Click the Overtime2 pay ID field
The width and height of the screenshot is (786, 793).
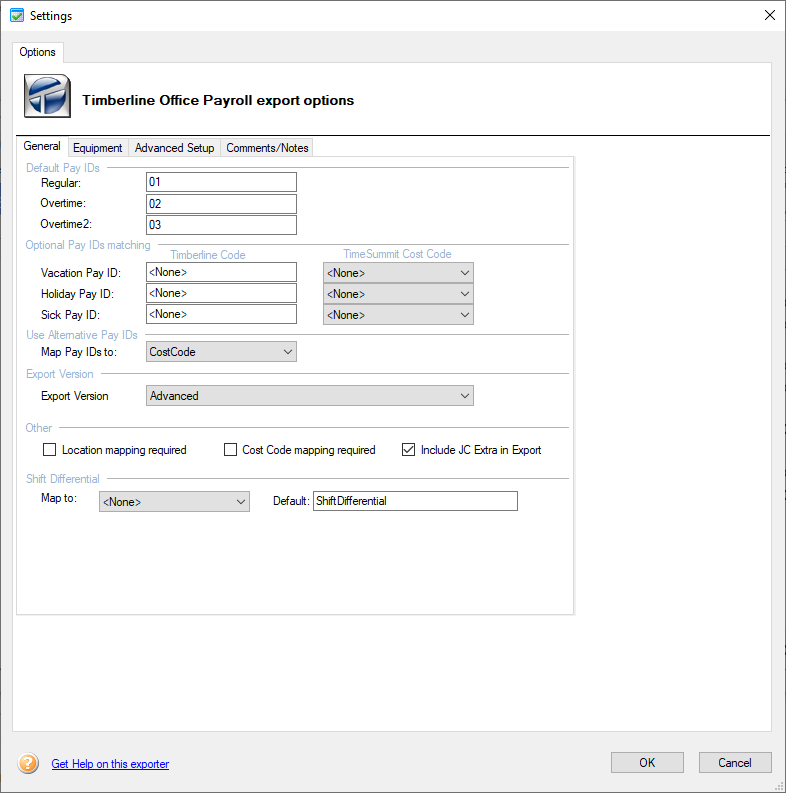221,225
